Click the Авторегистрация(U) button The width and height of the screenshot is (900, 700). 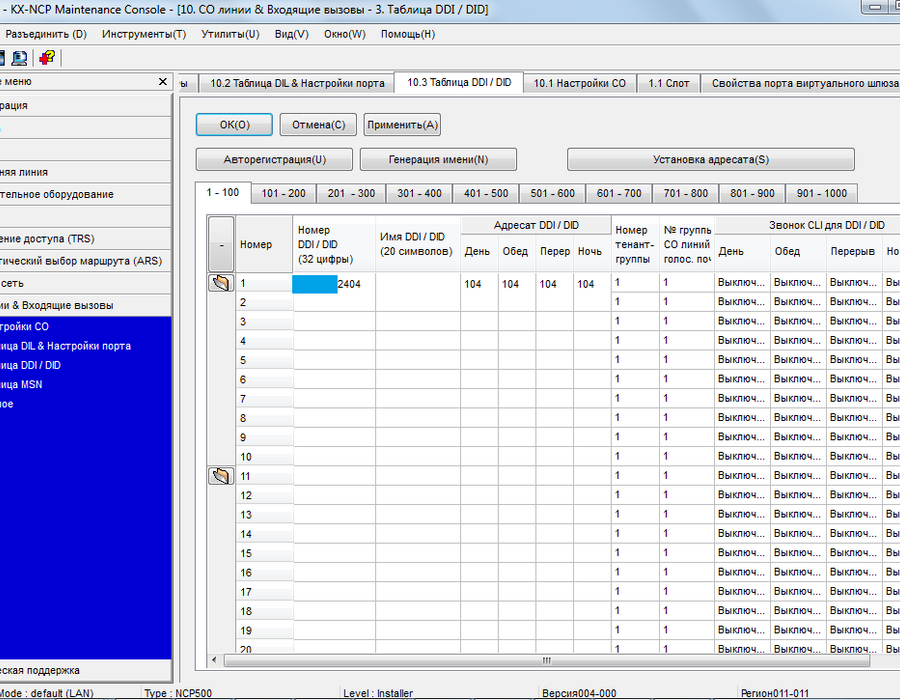pos(274,160)
